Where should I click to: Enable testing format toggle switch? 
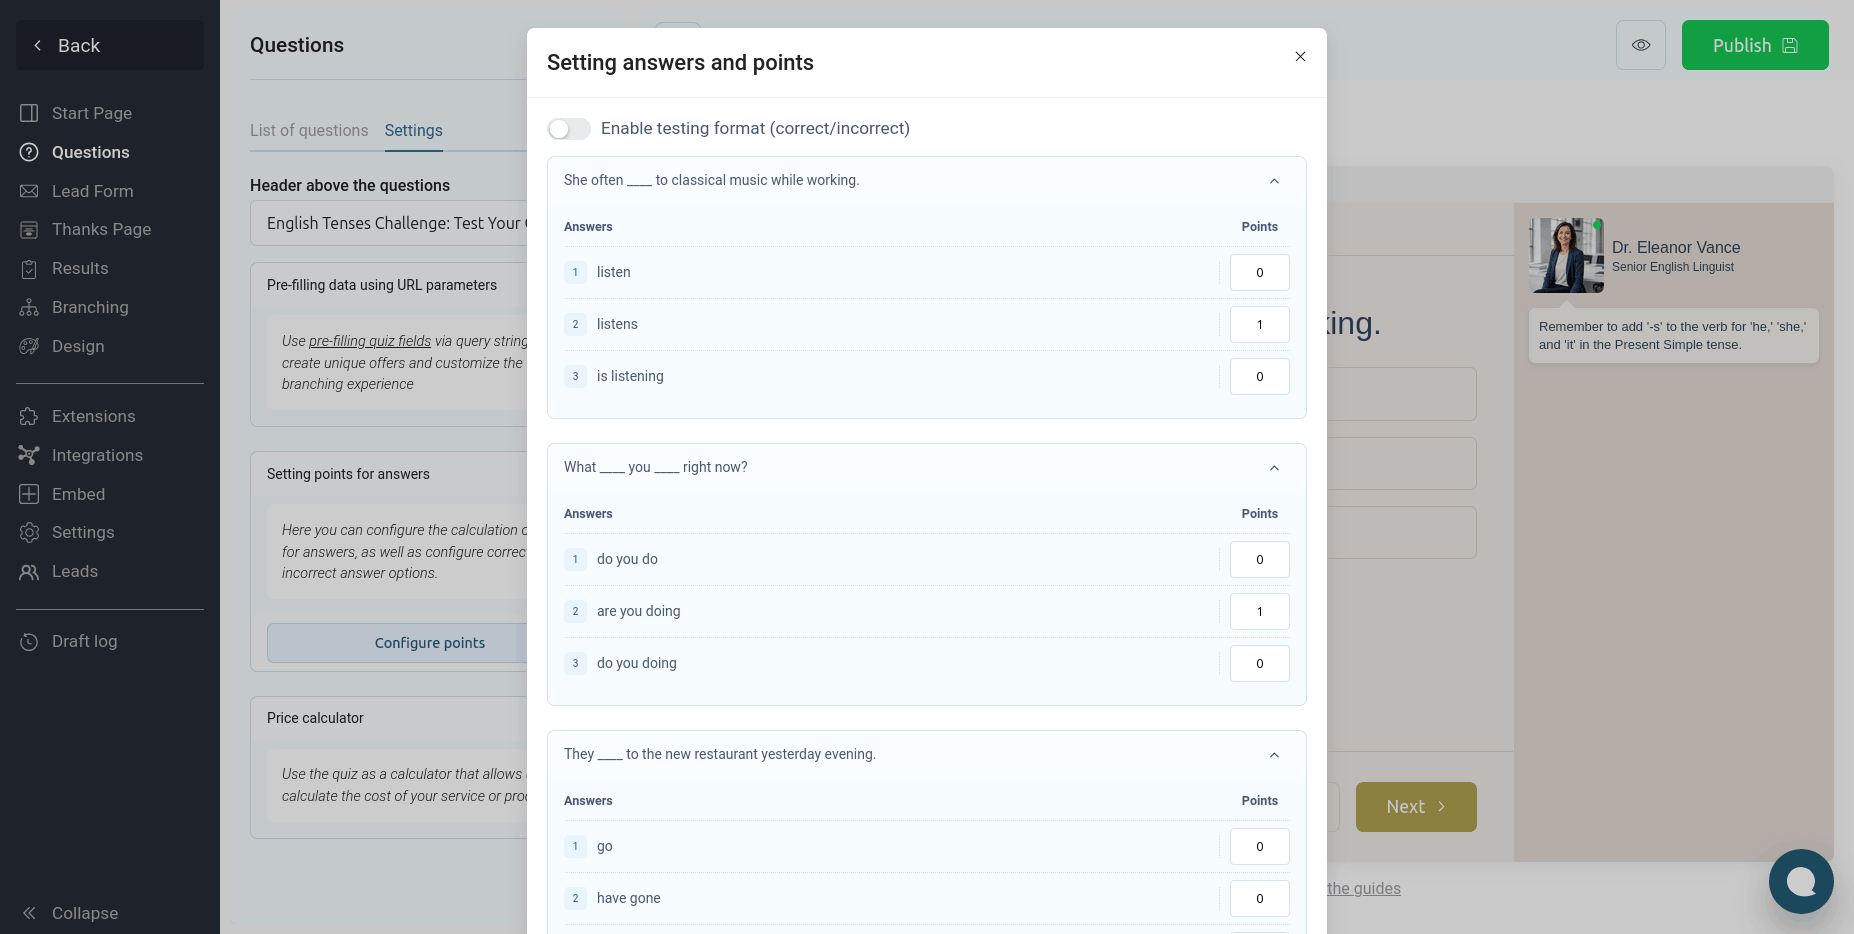[x=569, y=129]
